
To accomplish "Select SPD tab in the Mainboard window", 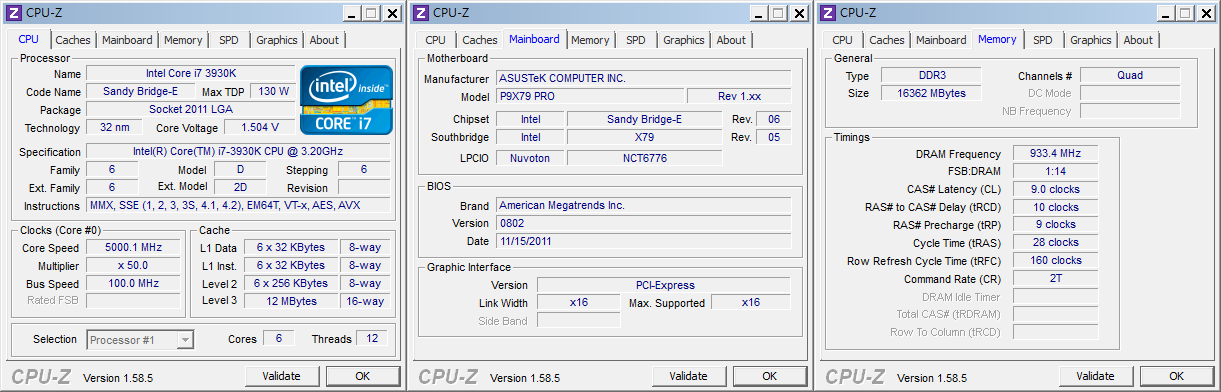I will pyautogui.click(x=636, y=40).
